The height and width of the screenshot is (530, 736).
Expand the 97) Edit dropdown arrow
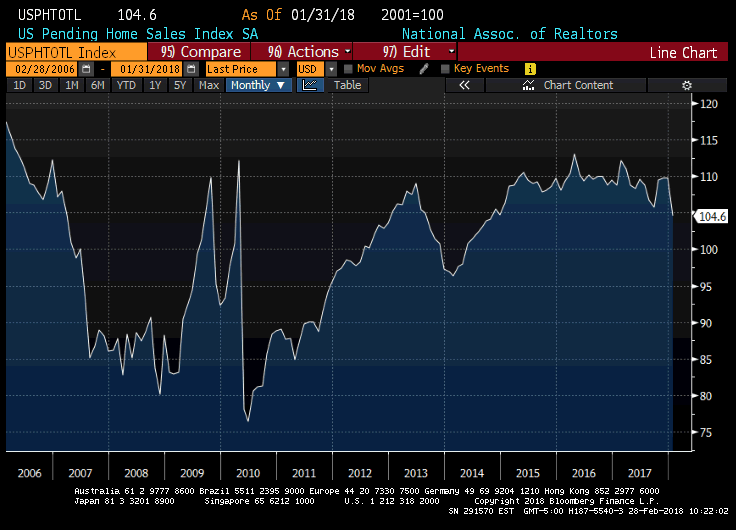(x=451, y=51)
